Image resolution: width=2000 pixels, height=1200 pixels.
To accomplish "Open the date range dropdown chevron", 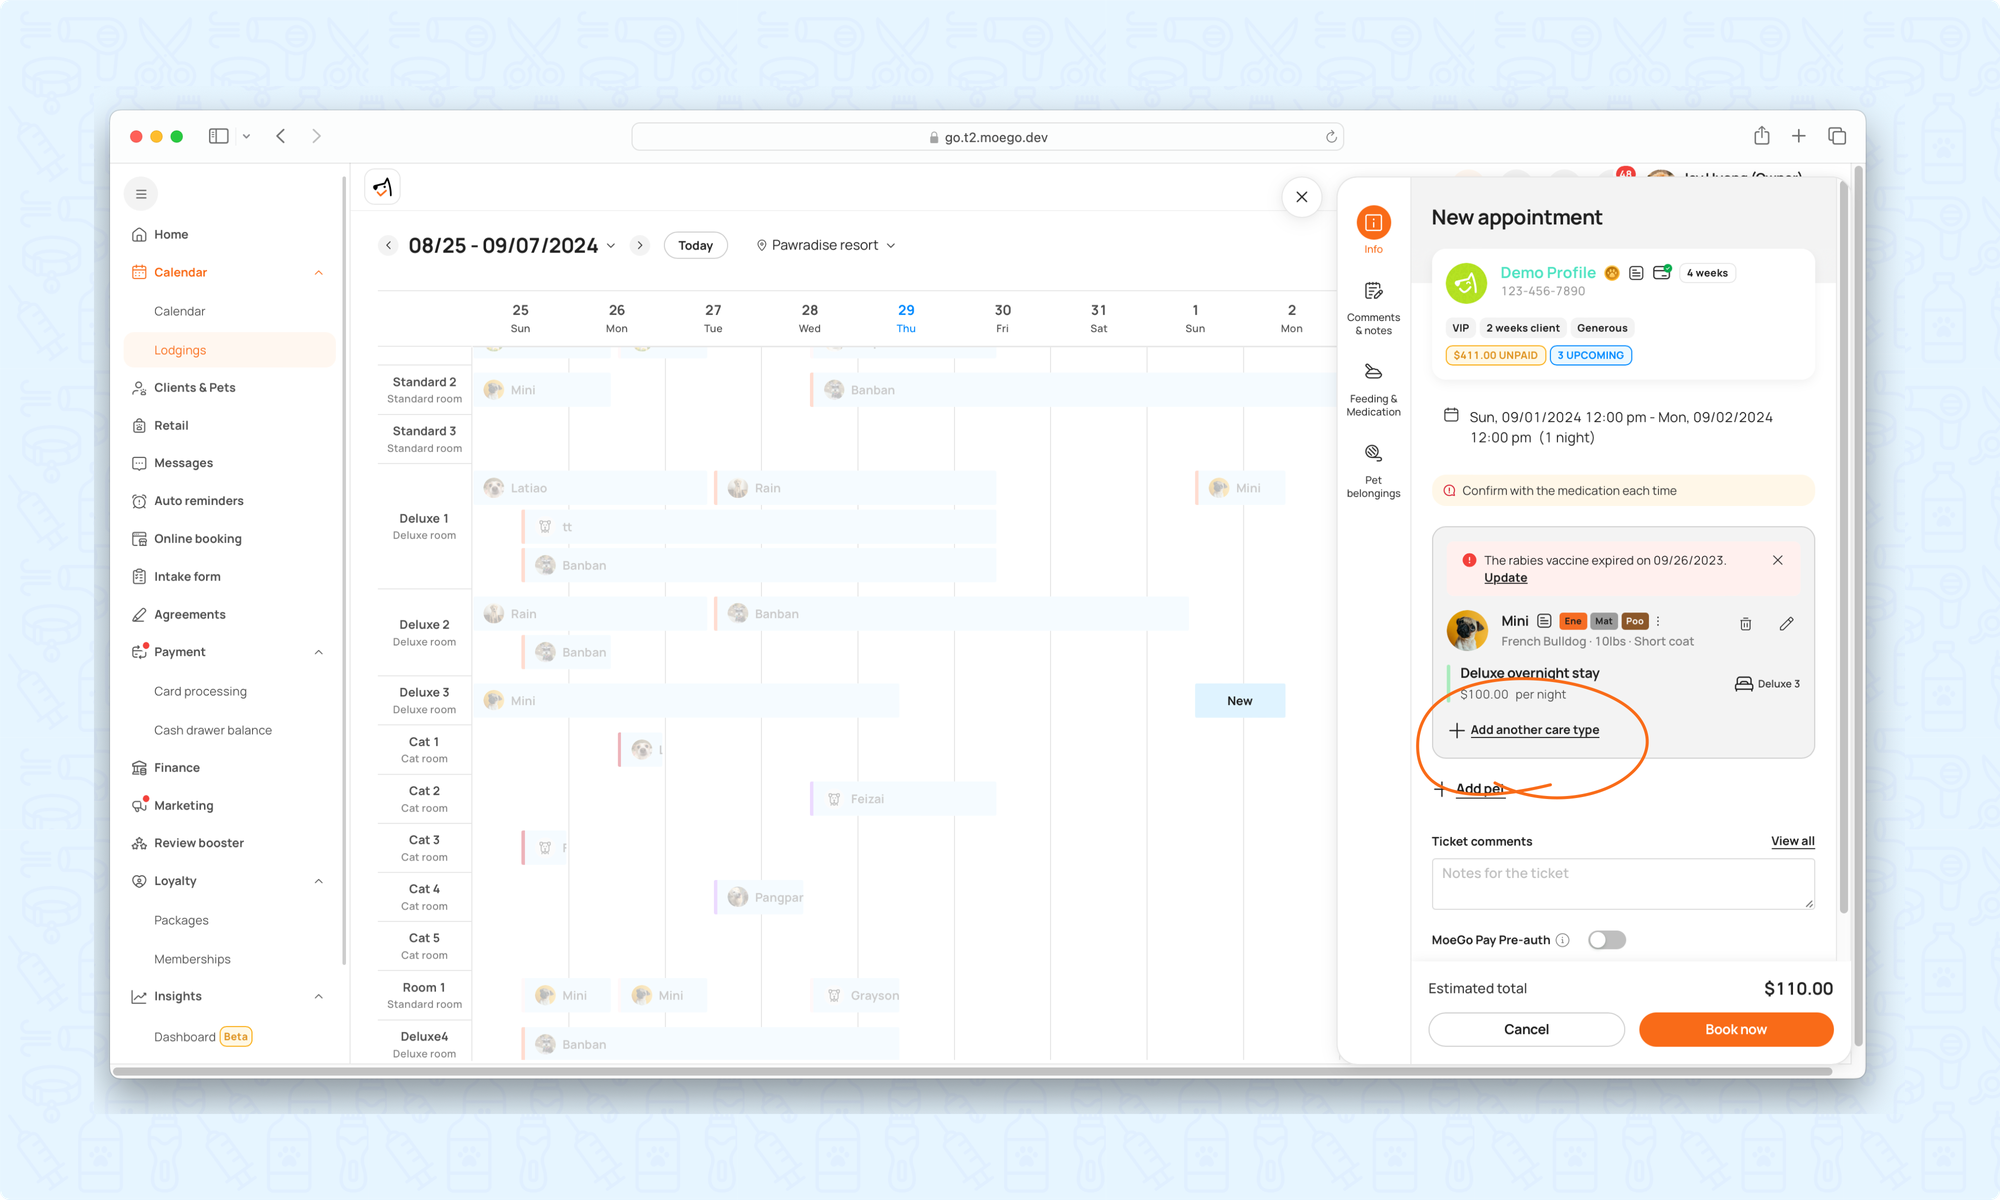I will [611, 246].
